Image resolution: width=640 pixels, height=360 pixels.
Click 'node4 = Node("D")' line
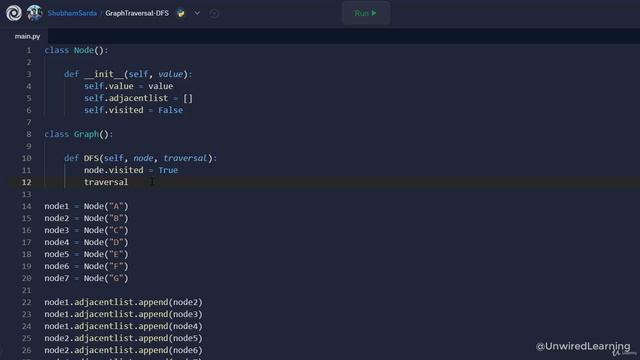[x=86, y=242]
